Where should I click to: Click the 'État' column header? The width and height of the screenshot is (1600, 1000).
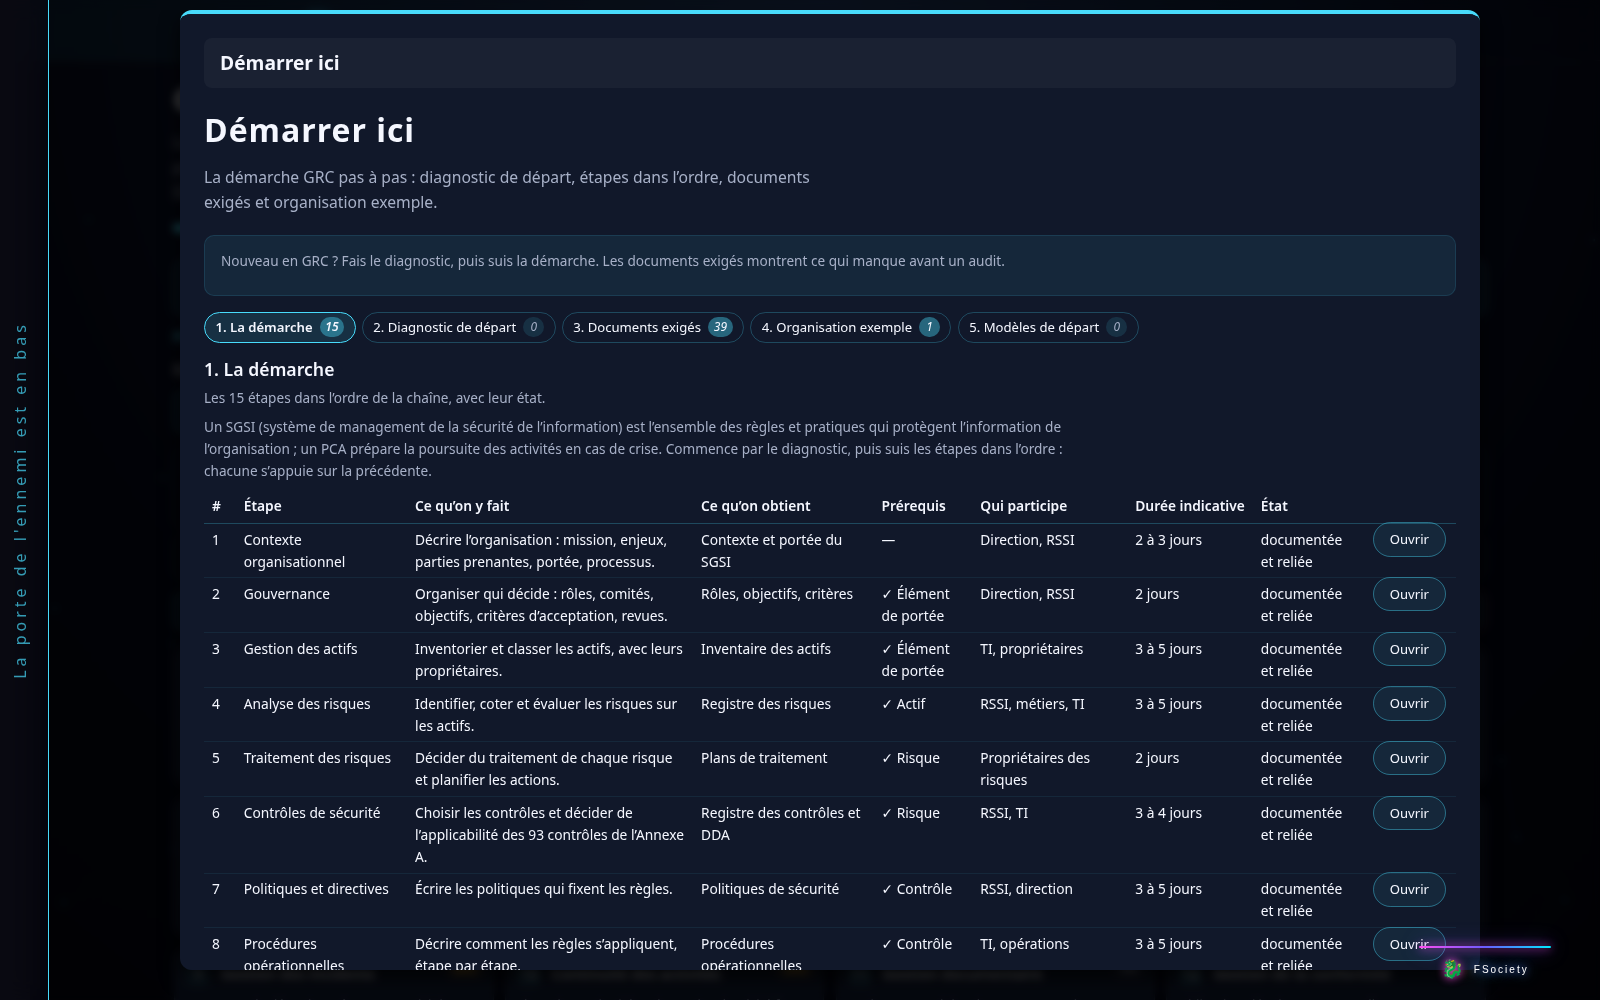pyautogui.click(x=1274, y=506)
